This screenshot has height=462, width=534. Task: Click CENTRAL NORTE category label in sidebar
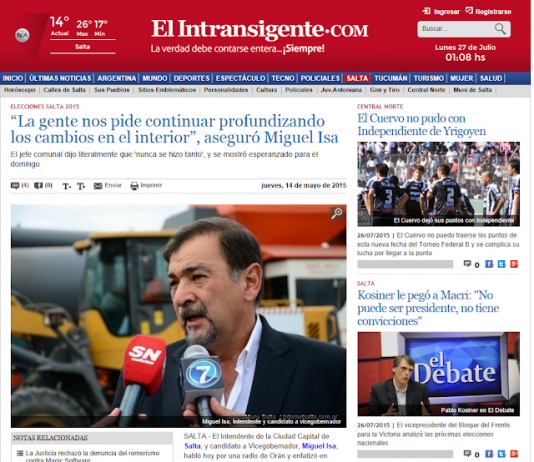coord(380,107)
